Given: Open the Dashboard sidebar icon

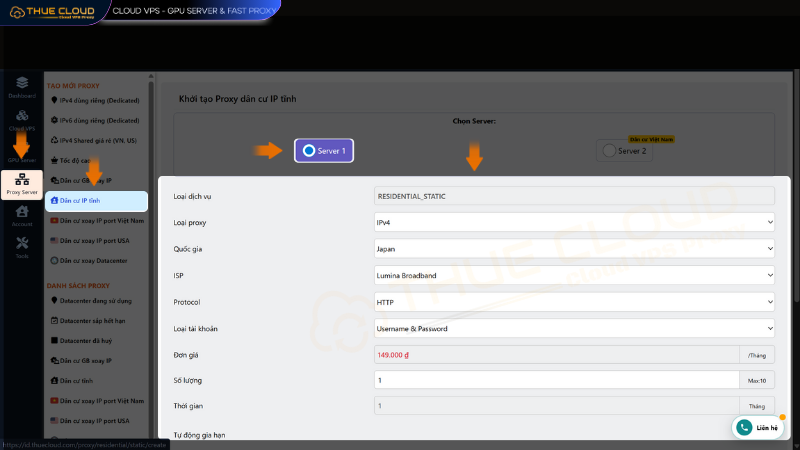Looking at the screenshot, I should [22, 87].
